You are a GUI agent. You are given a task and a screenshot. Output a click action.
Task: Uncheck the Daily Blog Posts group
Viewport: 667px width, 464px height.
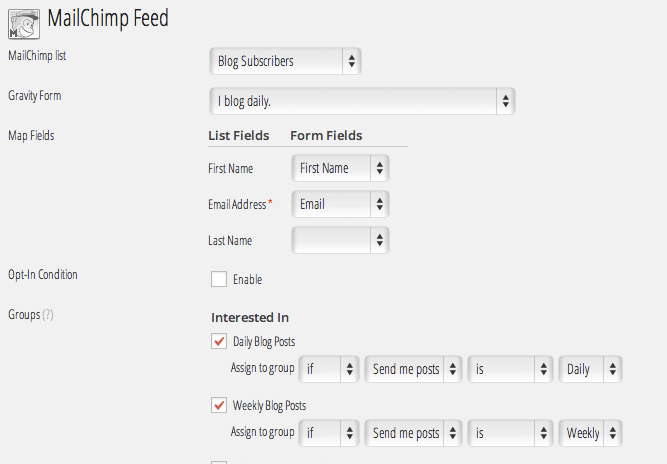click(219, 342)
